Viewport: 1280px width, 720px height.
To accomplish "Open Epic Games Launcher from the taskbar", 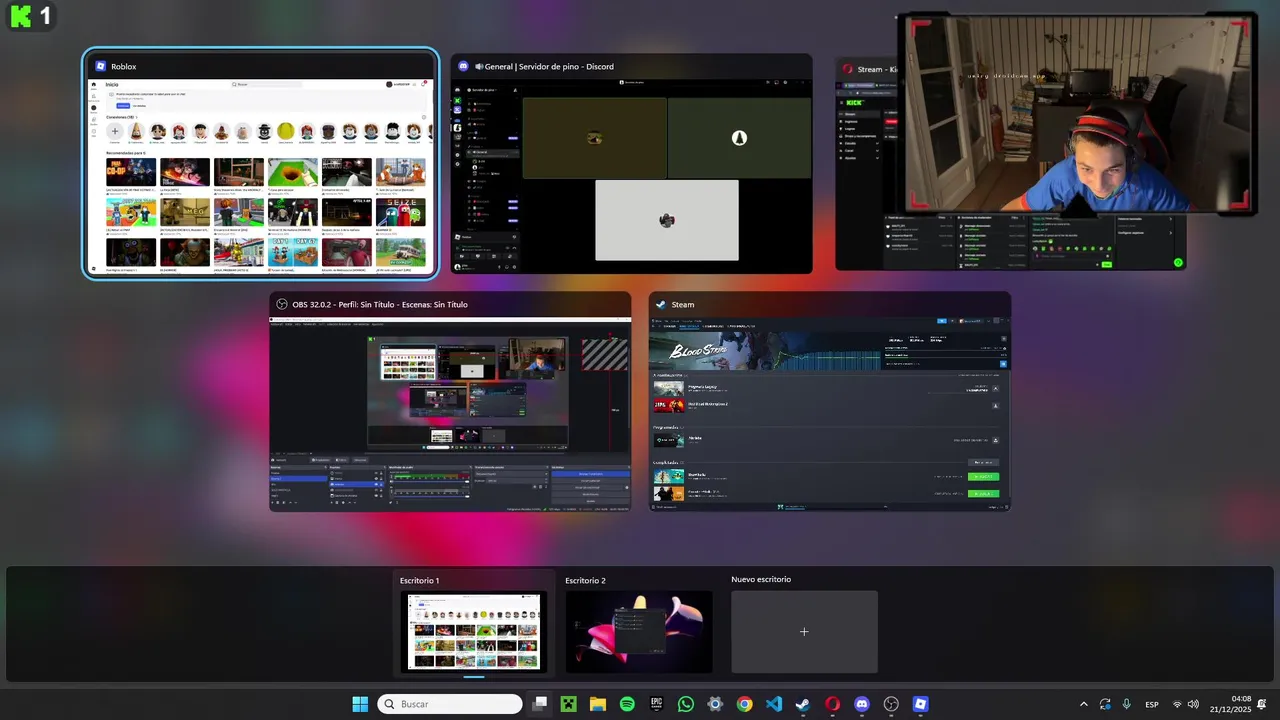I will pyautogui.click(x=656, y=704).
